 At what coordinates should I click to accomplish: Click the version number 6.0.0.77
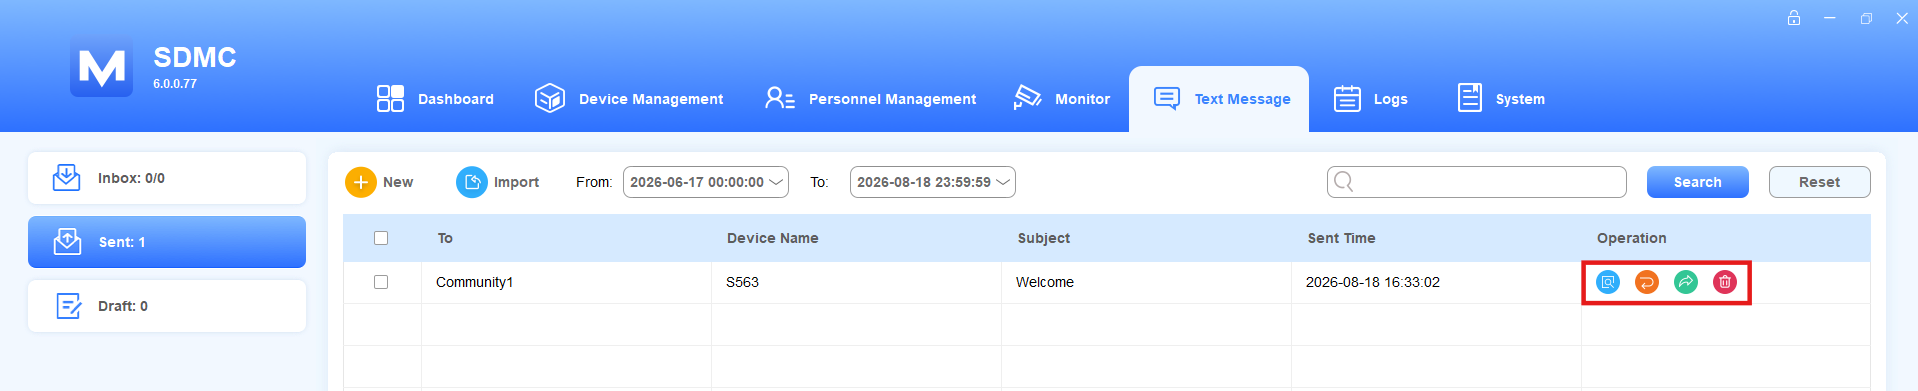[x=175, y=84]
